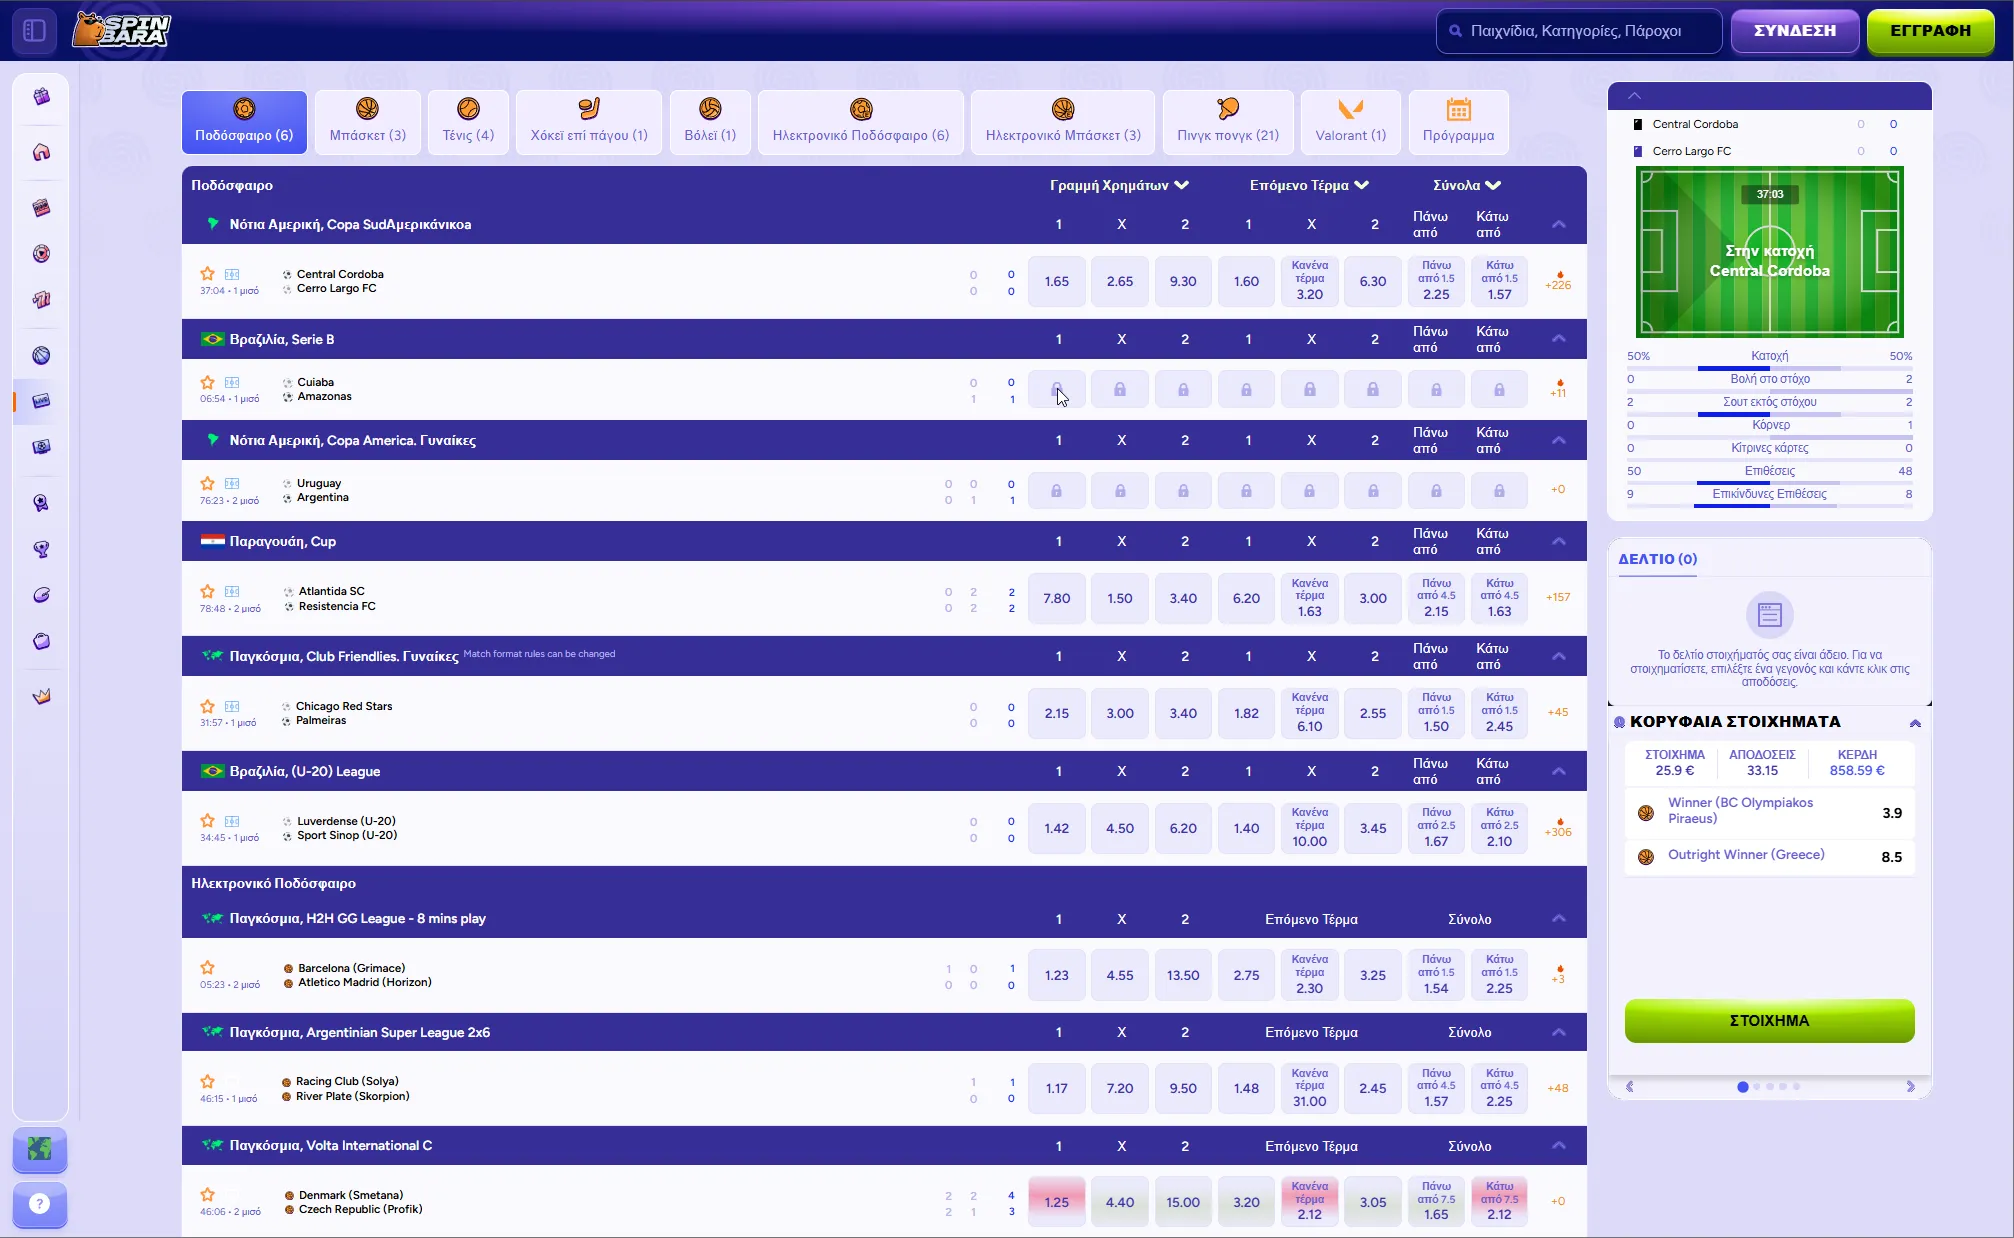Open +226 more markets for Central Cordoba
The height and width of the screenshot is (1238, 2014).
click(1558, 281)
